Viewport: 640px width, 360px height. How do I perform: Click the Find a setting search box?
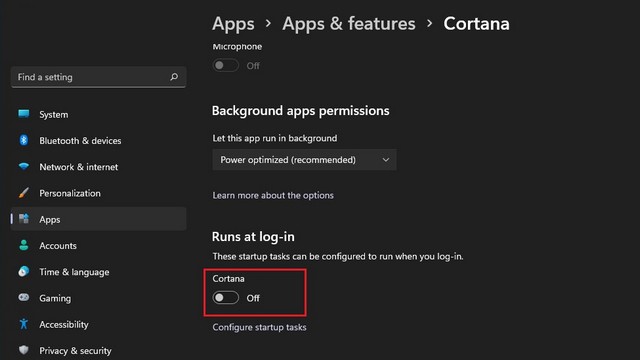tap(98, 77)
